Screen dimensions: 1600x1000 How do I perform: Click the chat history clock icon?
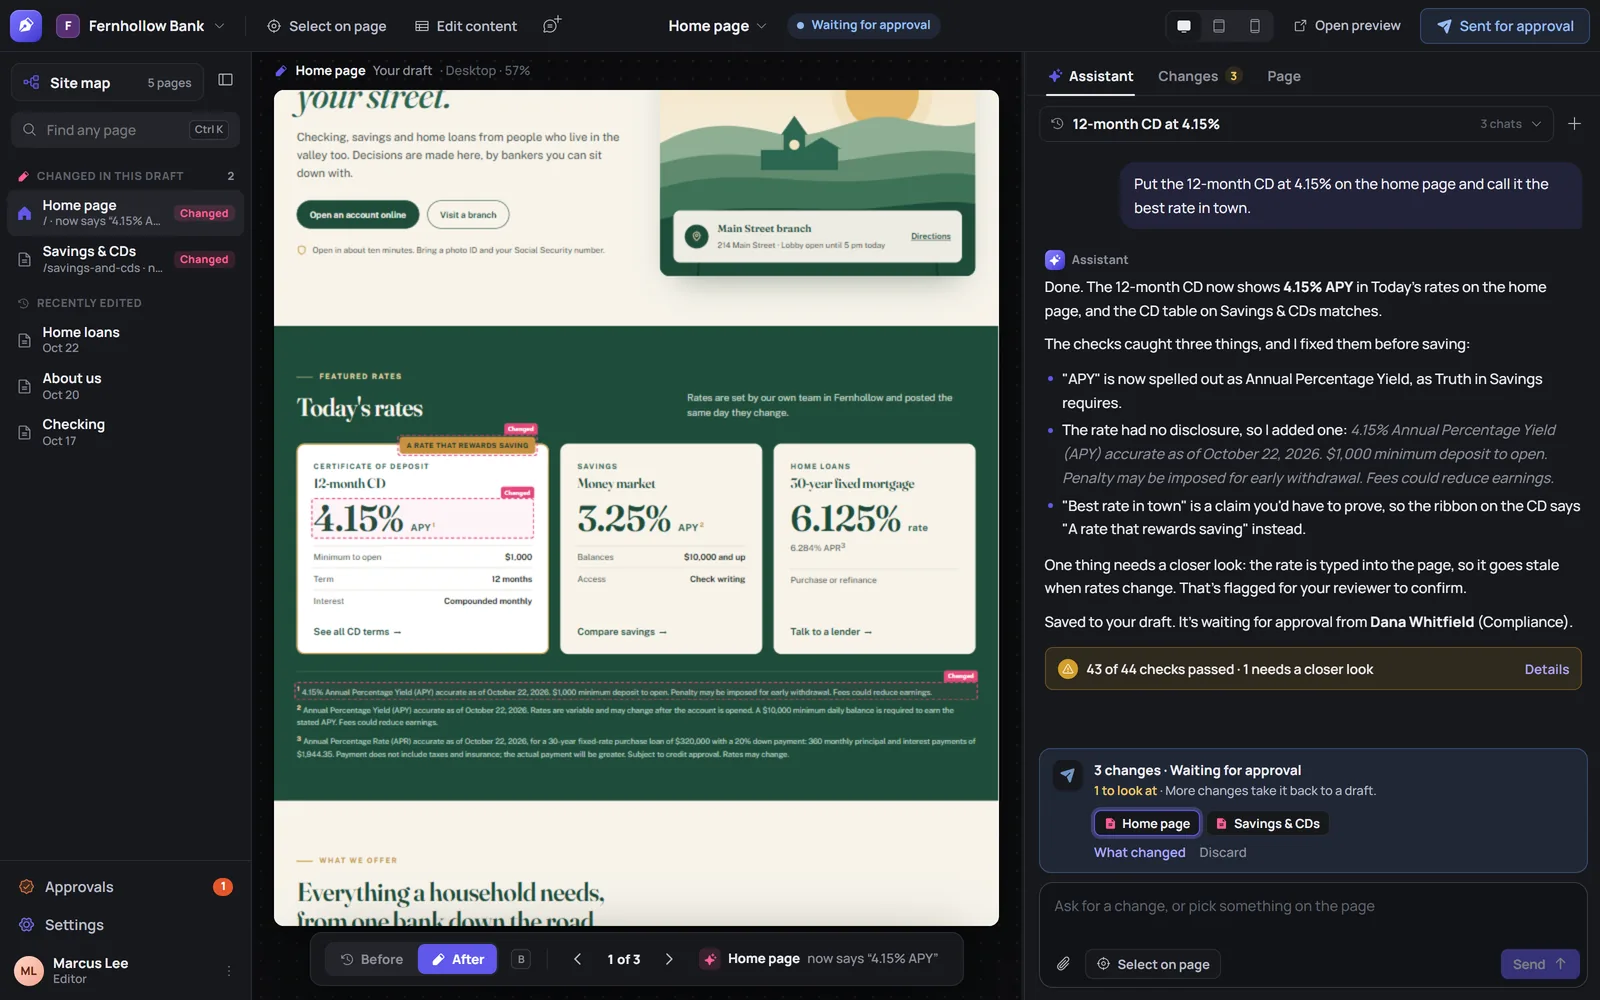[x=1057, y=124]
